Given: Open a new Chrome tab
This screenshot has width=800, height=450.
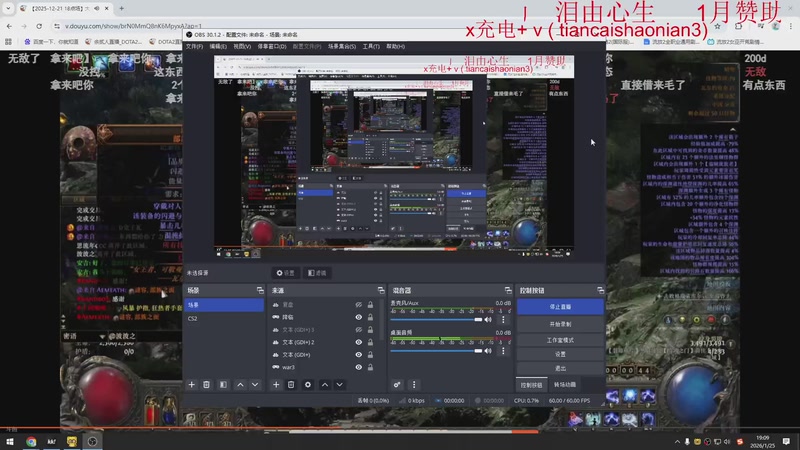Looking at the screenshot, I should (x=121, y=8).
